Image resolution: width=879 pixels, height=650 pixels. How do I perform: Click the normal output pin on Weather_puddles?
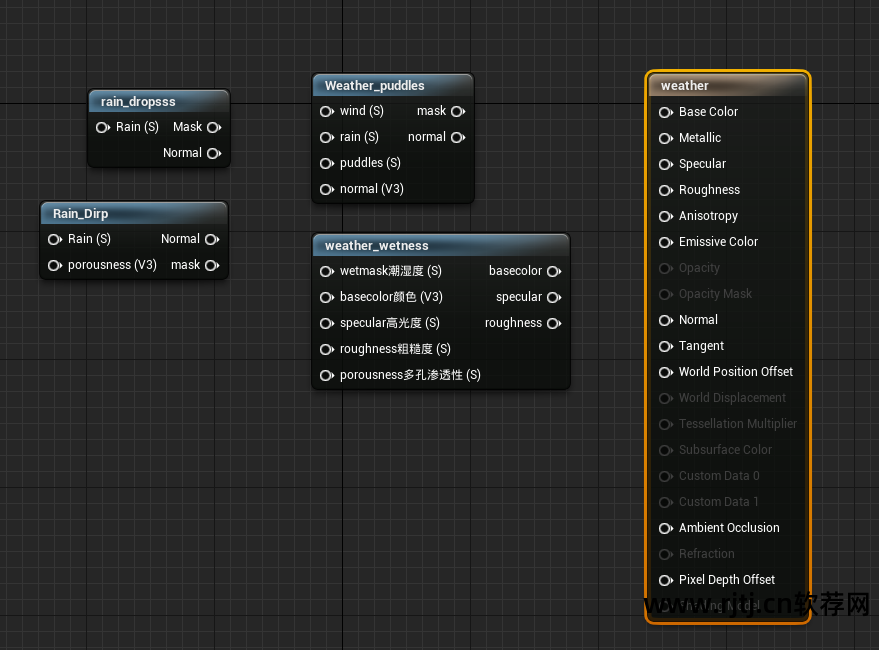pos(458,137)
